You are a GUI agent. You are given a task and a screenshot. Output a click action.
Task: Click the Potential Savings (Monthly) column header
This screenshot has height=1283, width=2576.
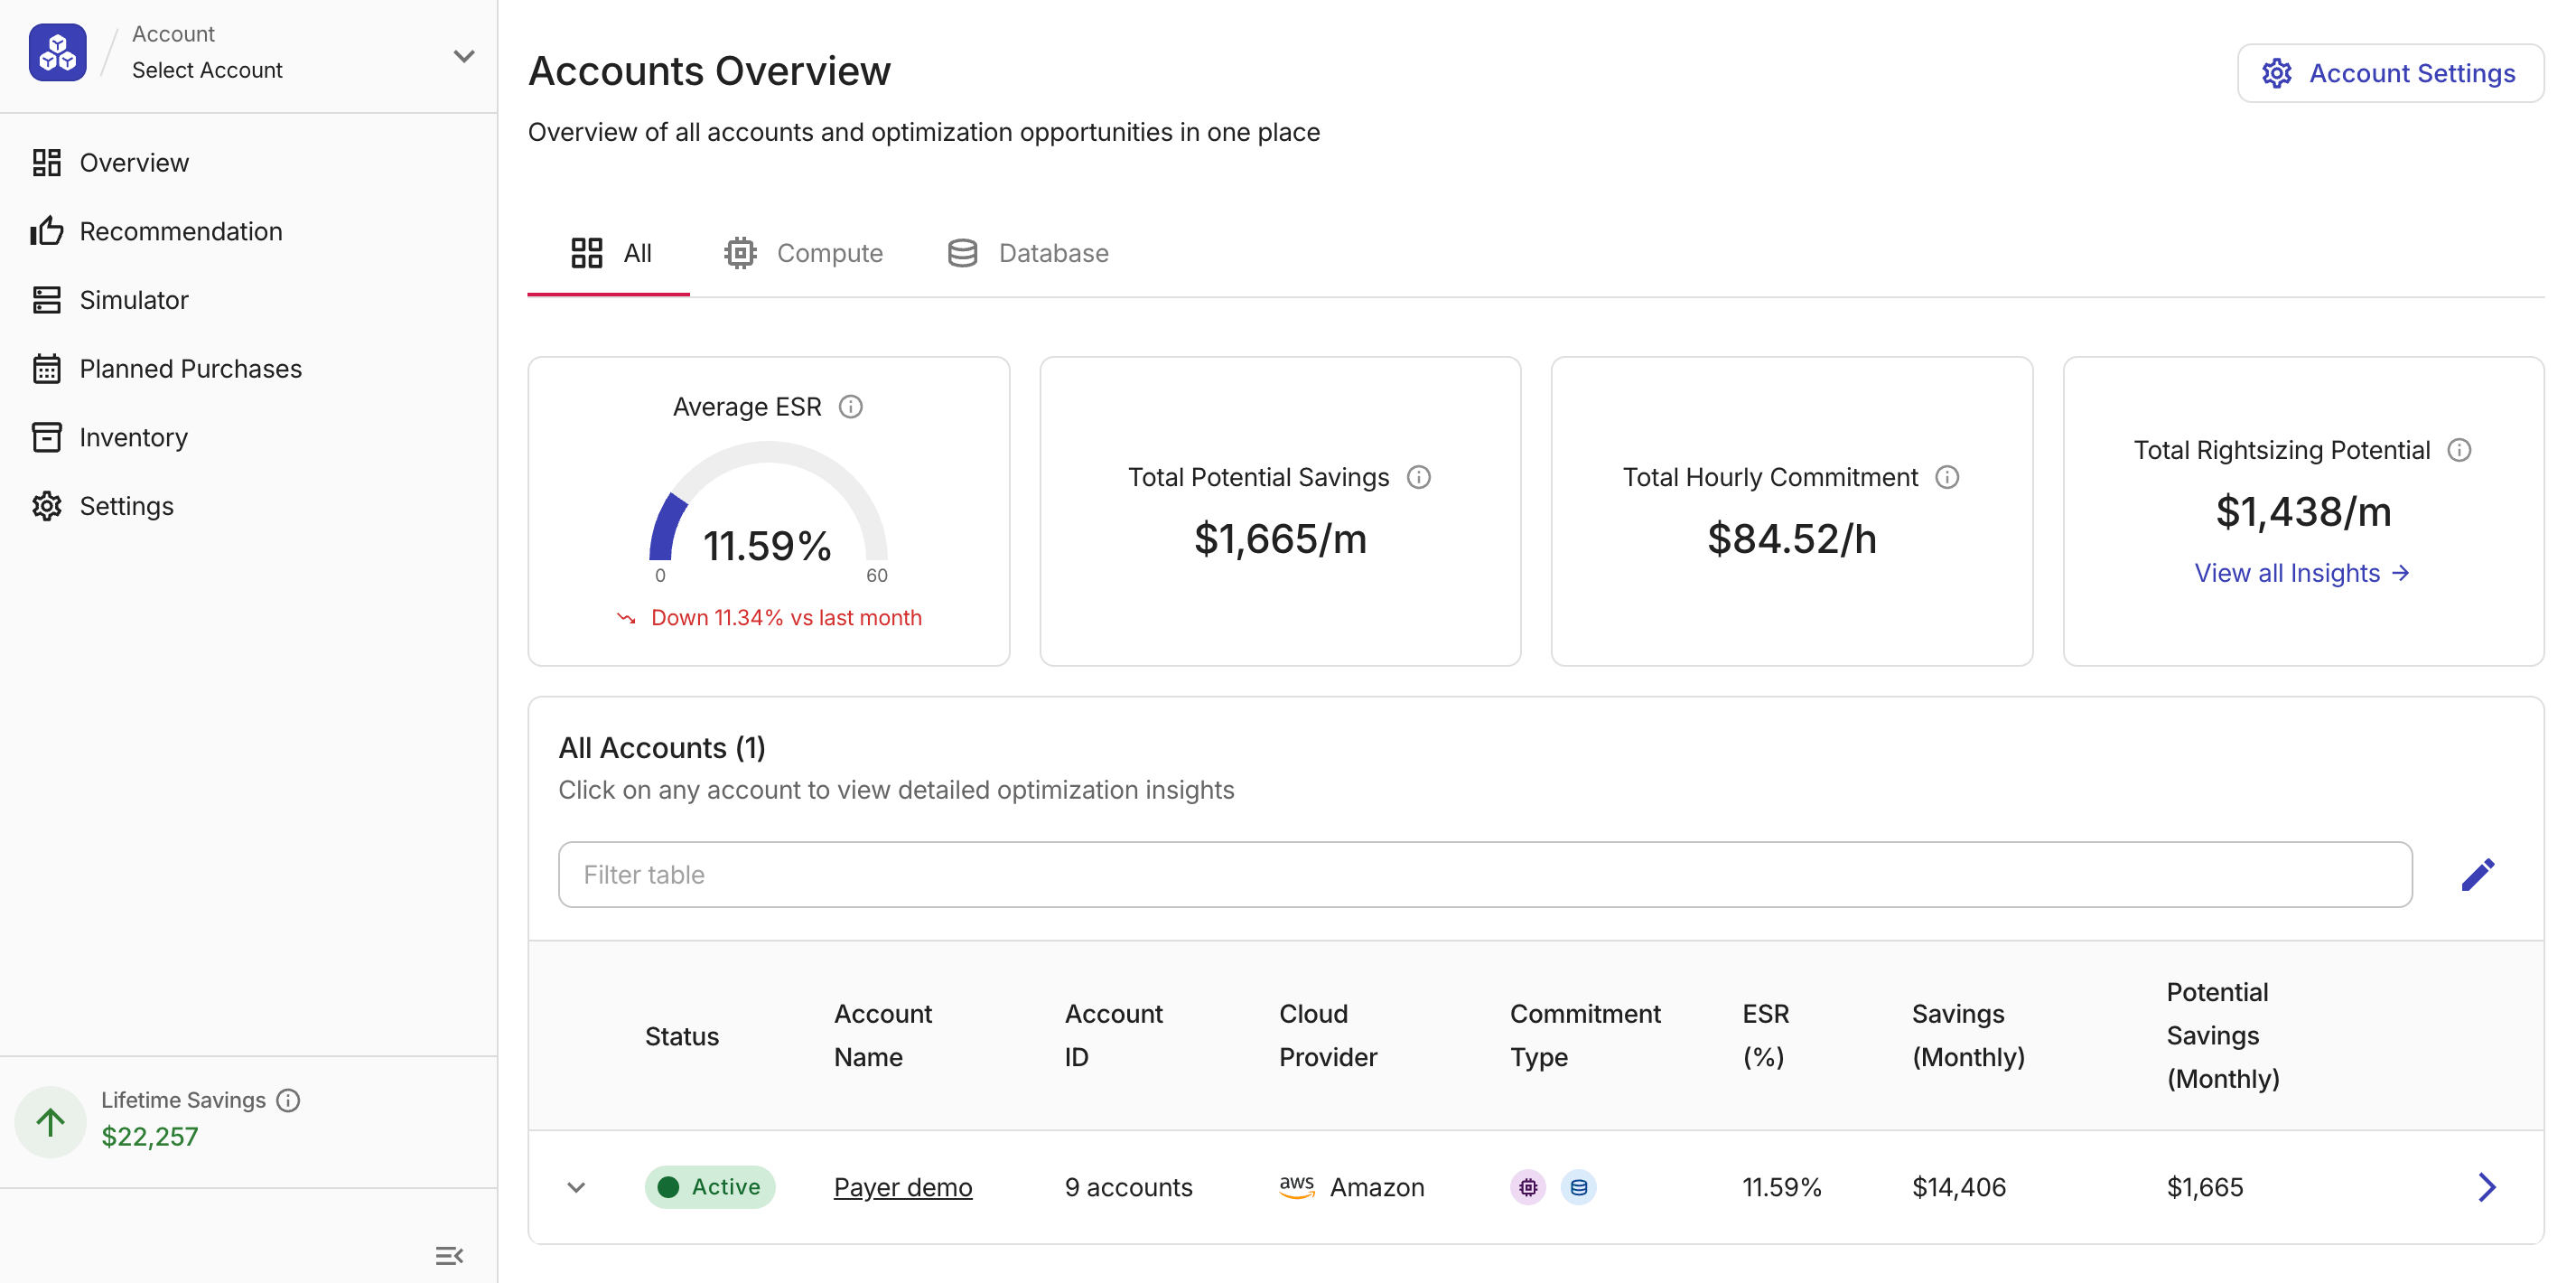coord(2222,1035)
